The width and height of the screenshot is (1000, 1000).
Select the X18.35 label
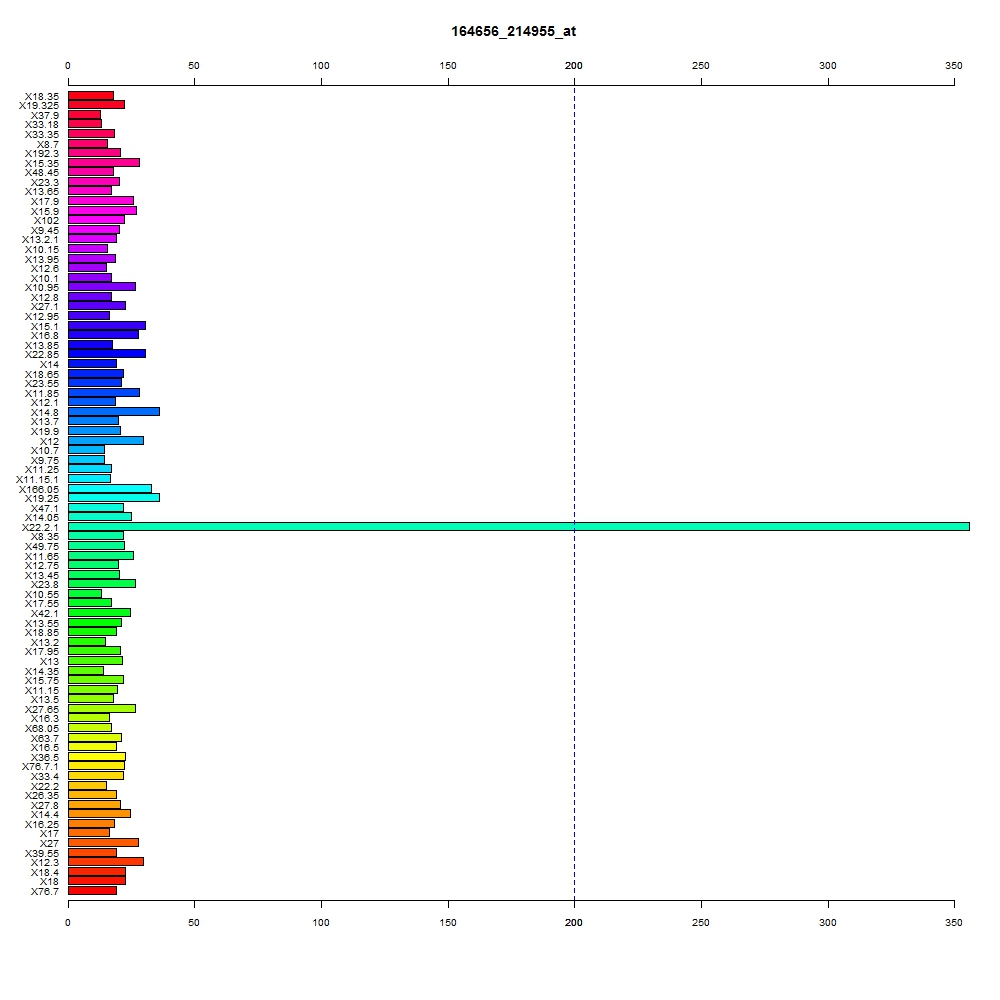[42, 96]
